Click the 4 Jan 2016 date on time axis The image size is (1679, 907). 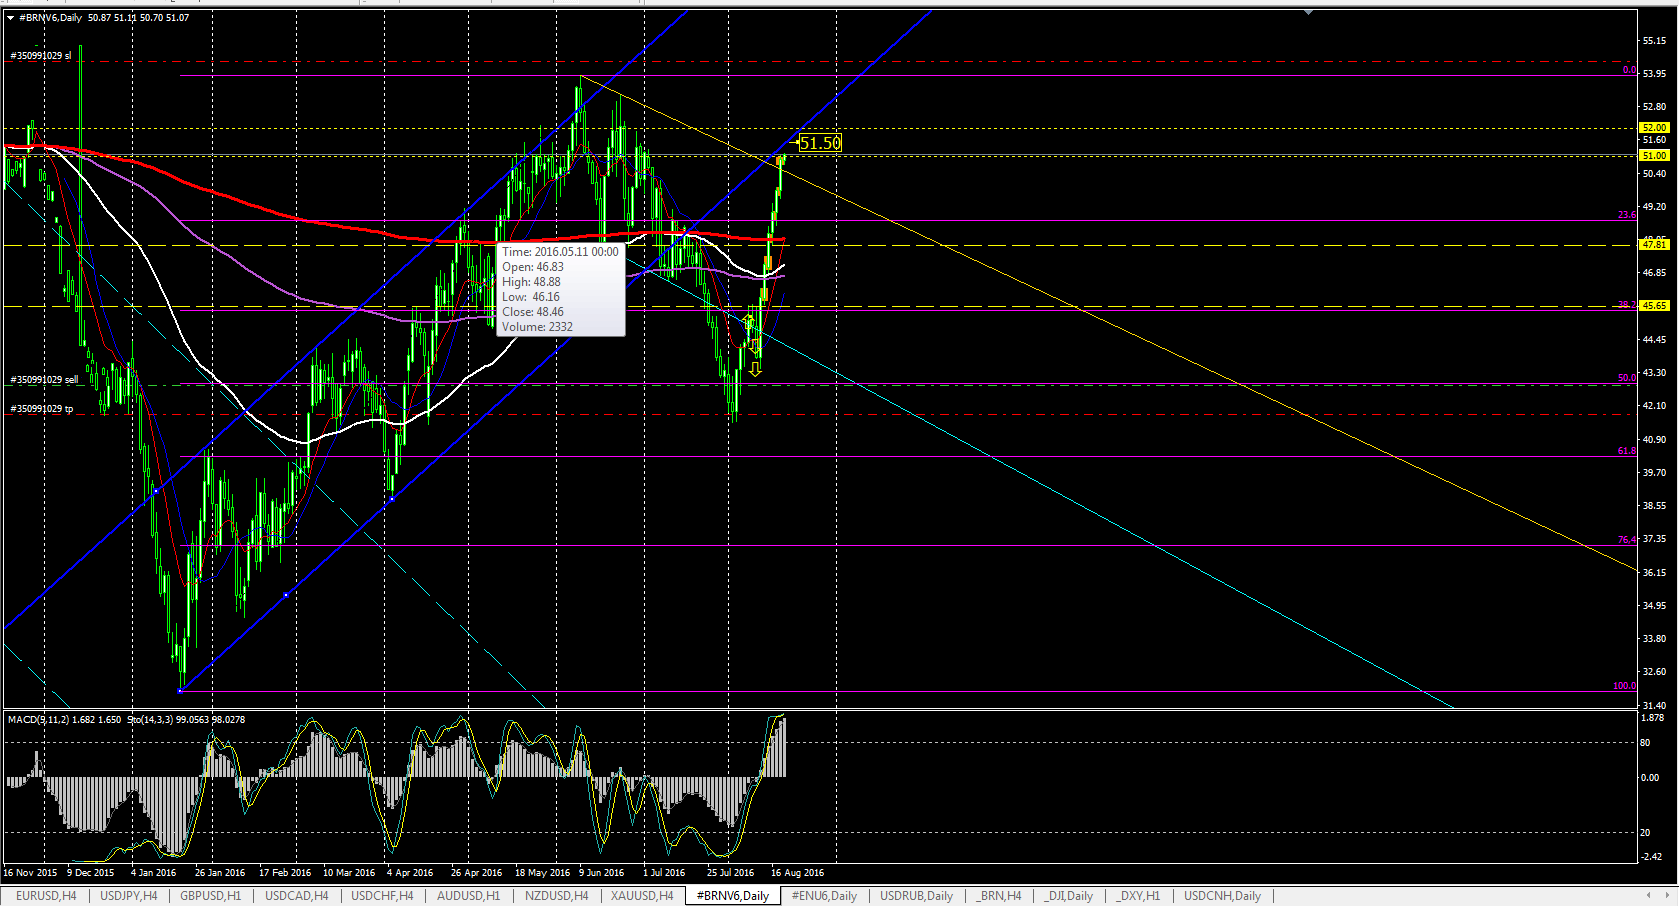(x=153, y=873)
